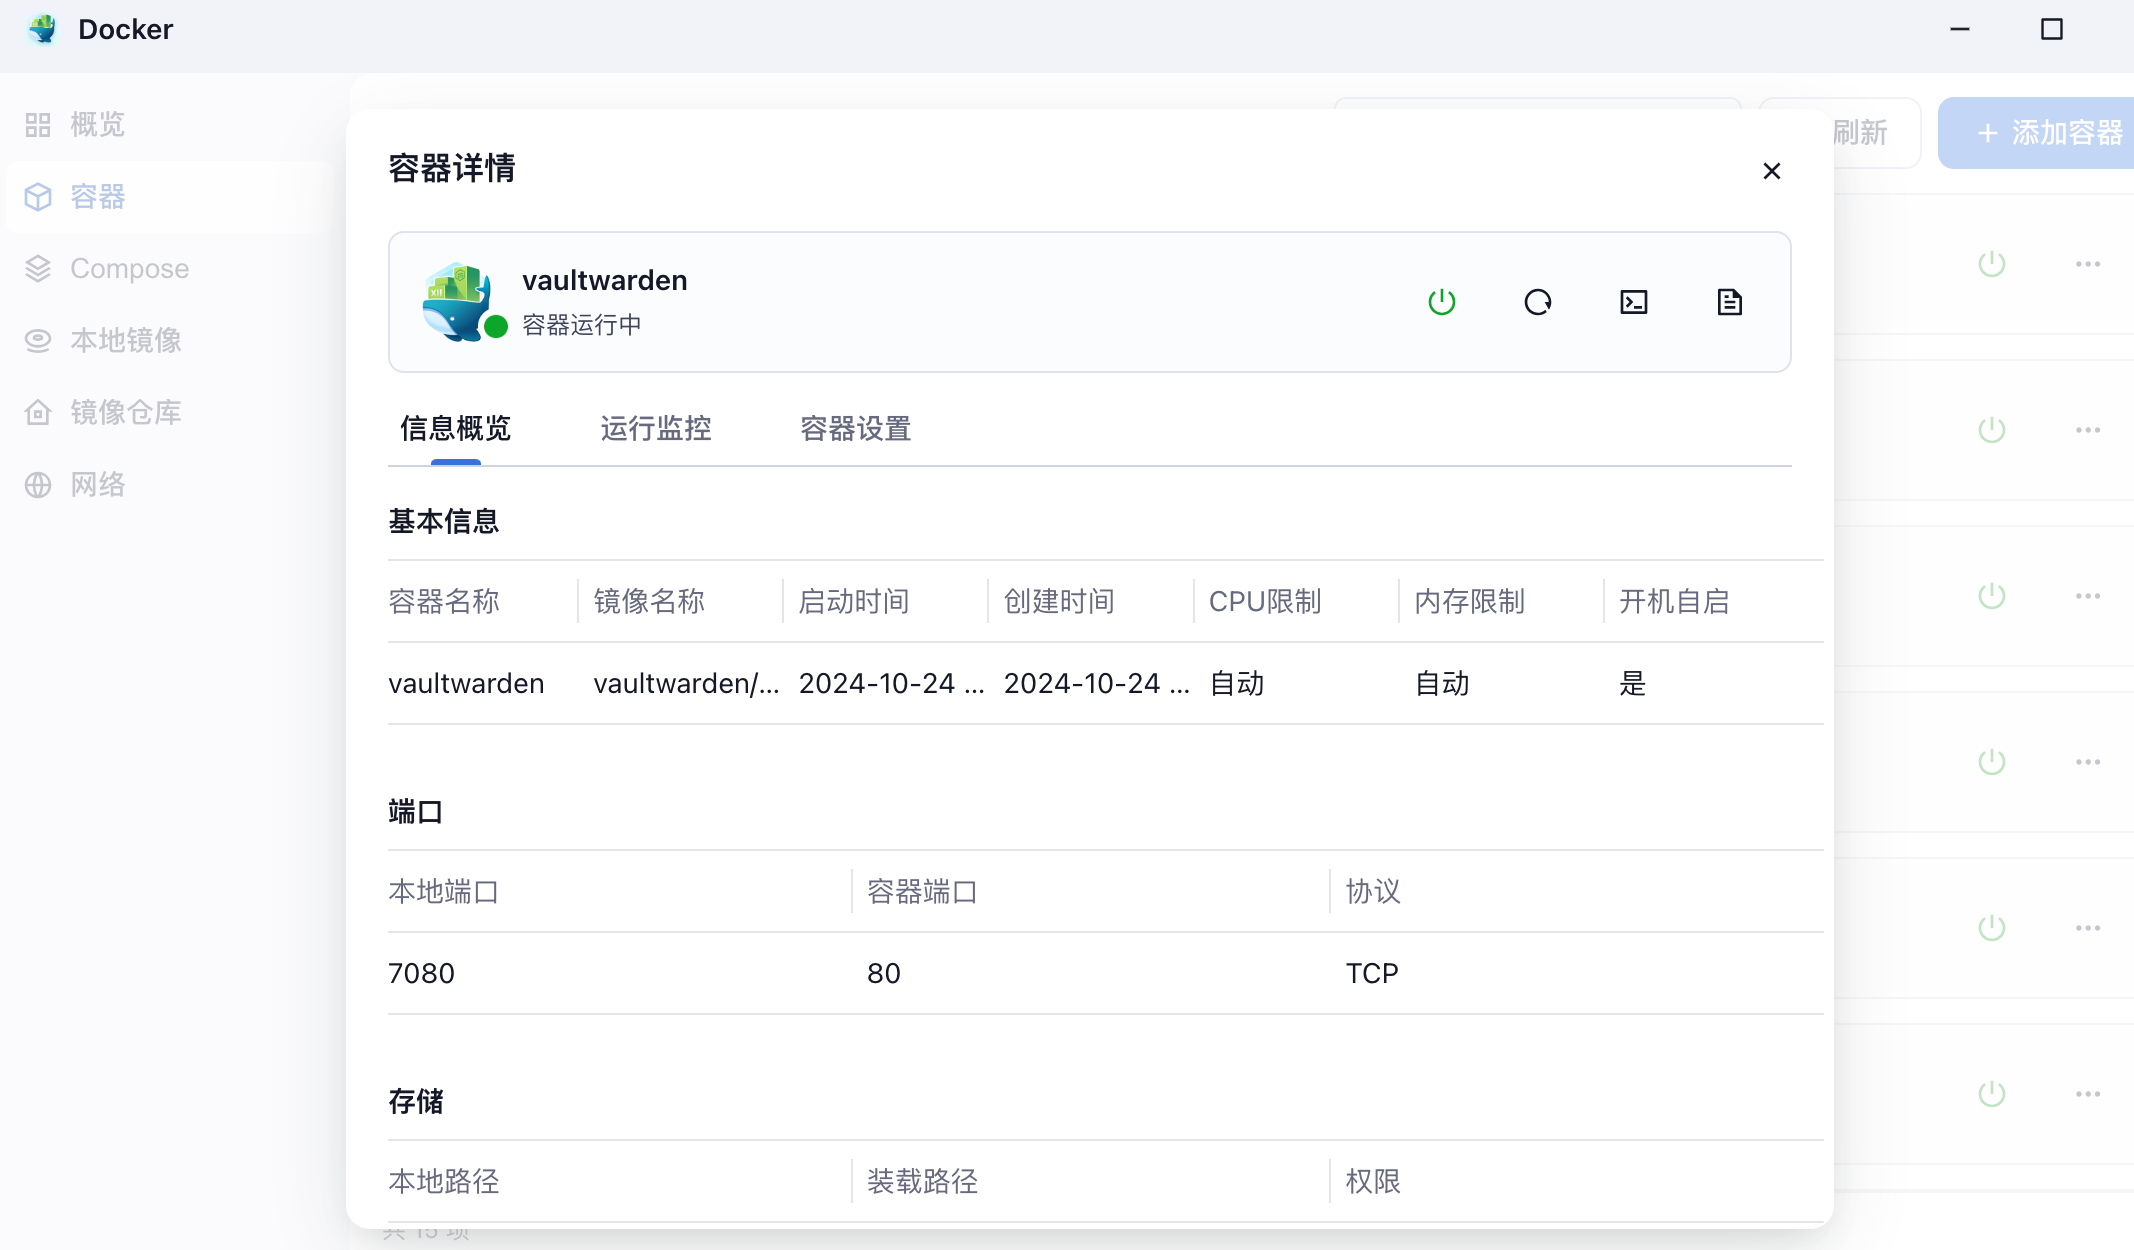Toggle power on the fourth background container row
The width and height of the screenshot is (2134, 1250).
tap(1992, 762)
